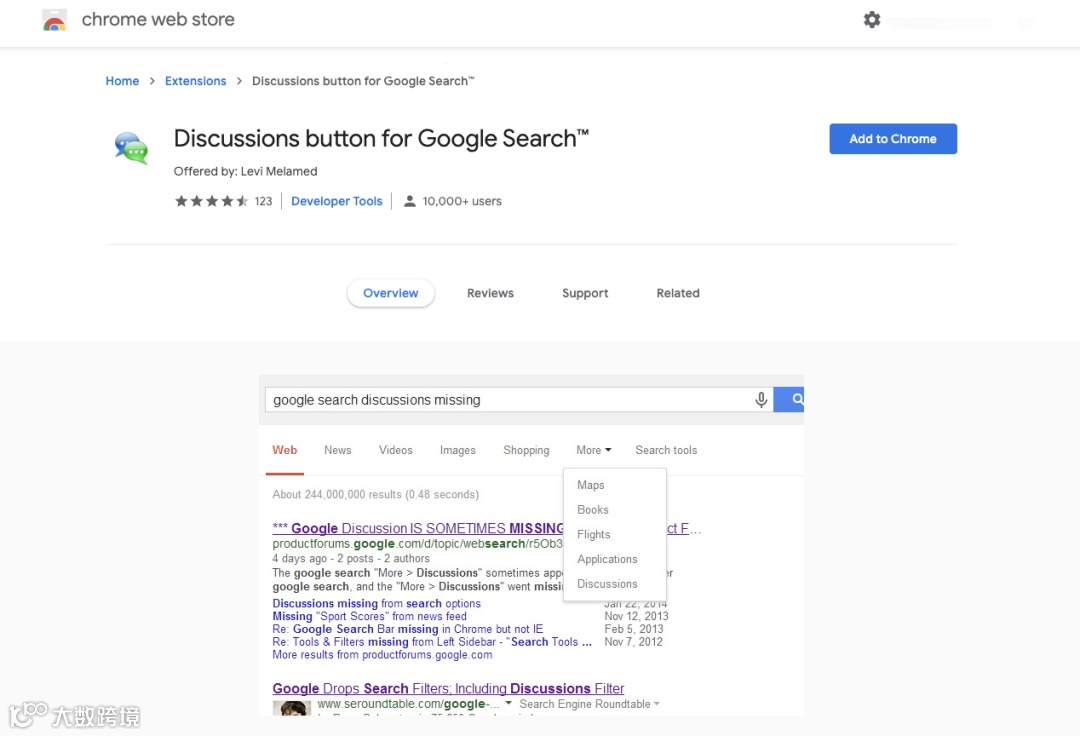Image resolution: width=1080 pixels, height=736 pixels.
Task: Open the Support tab
Action: tap(585, 293)
